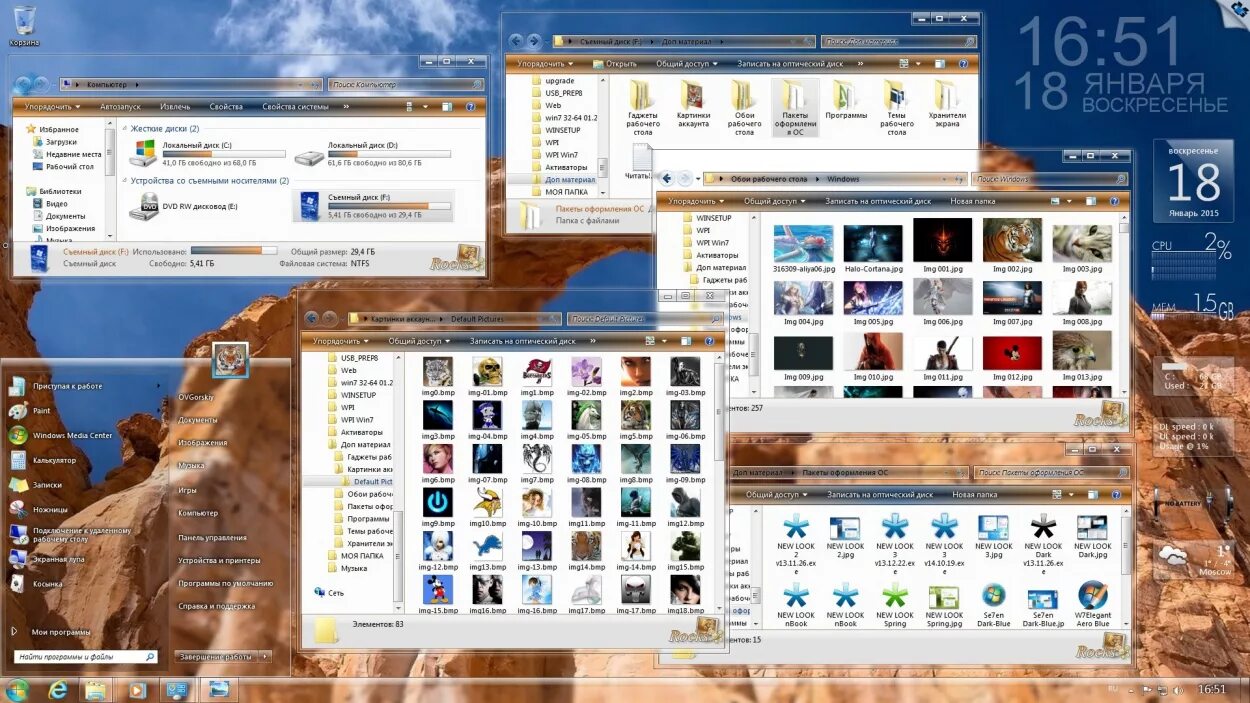Click Записать на оптический диск in Default Pictures window

coord(523,341)
